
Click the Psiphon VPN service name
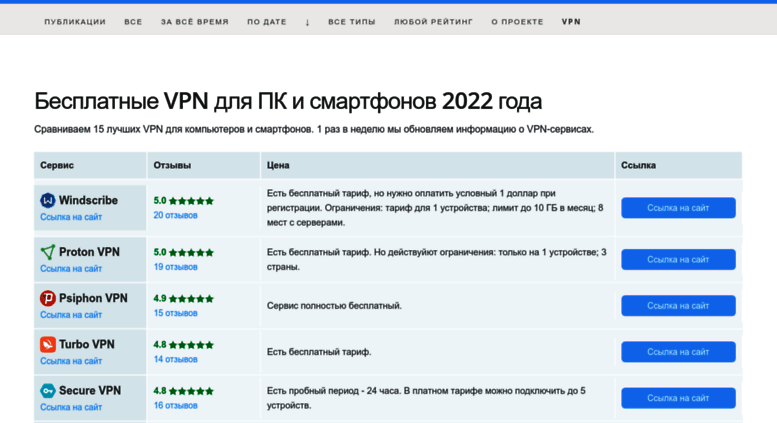pos(93,298)
